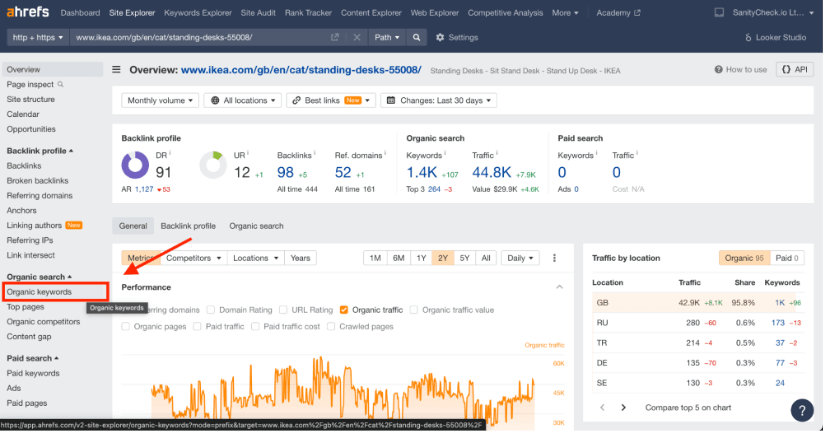Expand the Monthly volume dropdown
This screenshot has width=823, height=431.
pyautogui.click(x=159, y=100)
